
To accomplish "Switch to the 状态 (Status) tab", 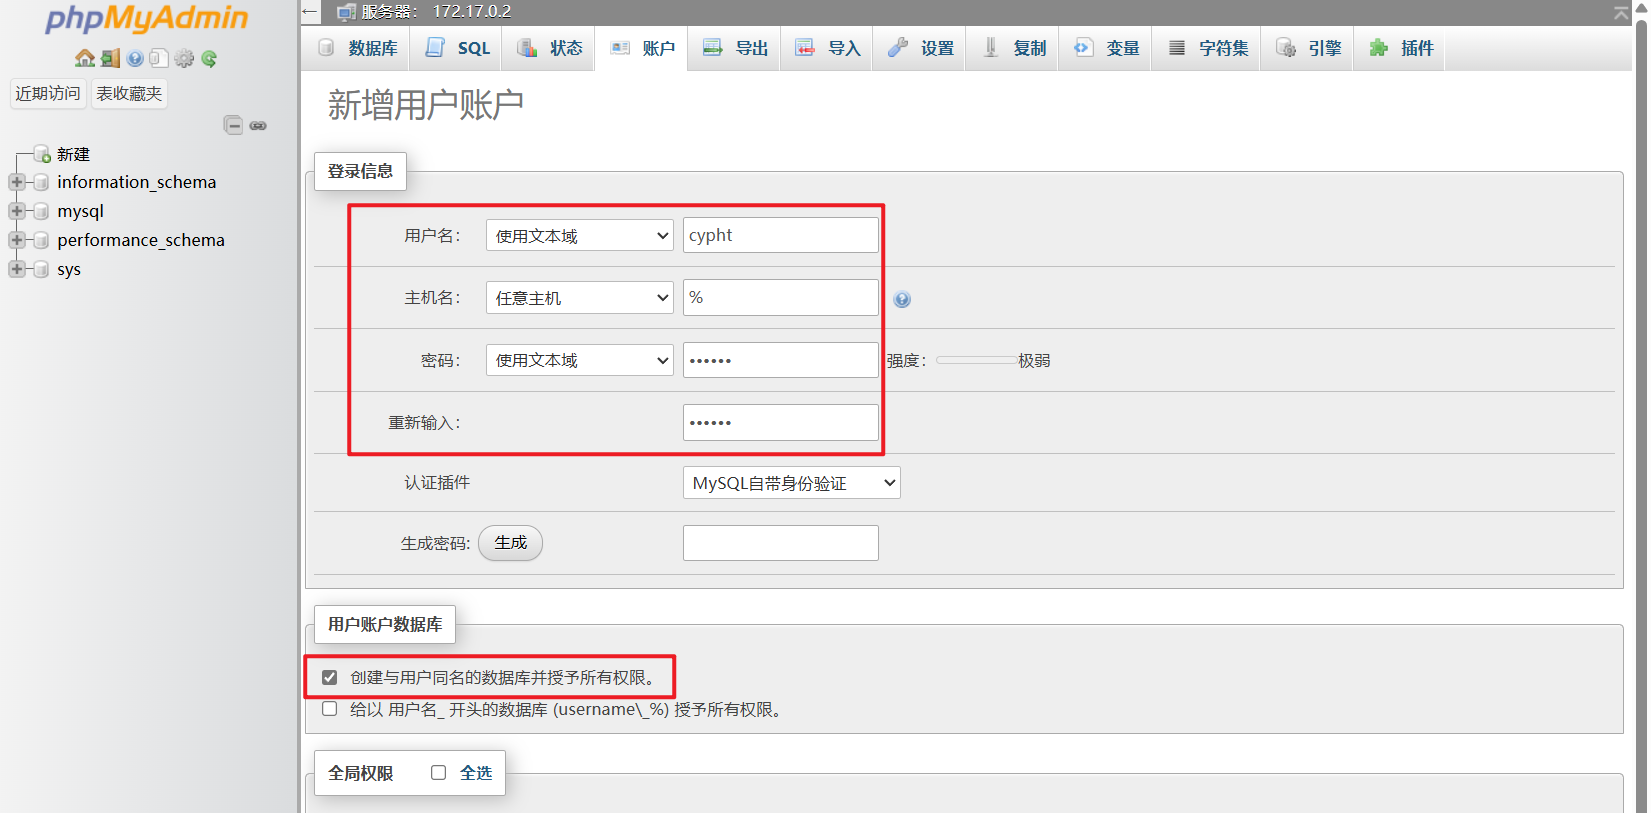I will (x=549, y=48).
